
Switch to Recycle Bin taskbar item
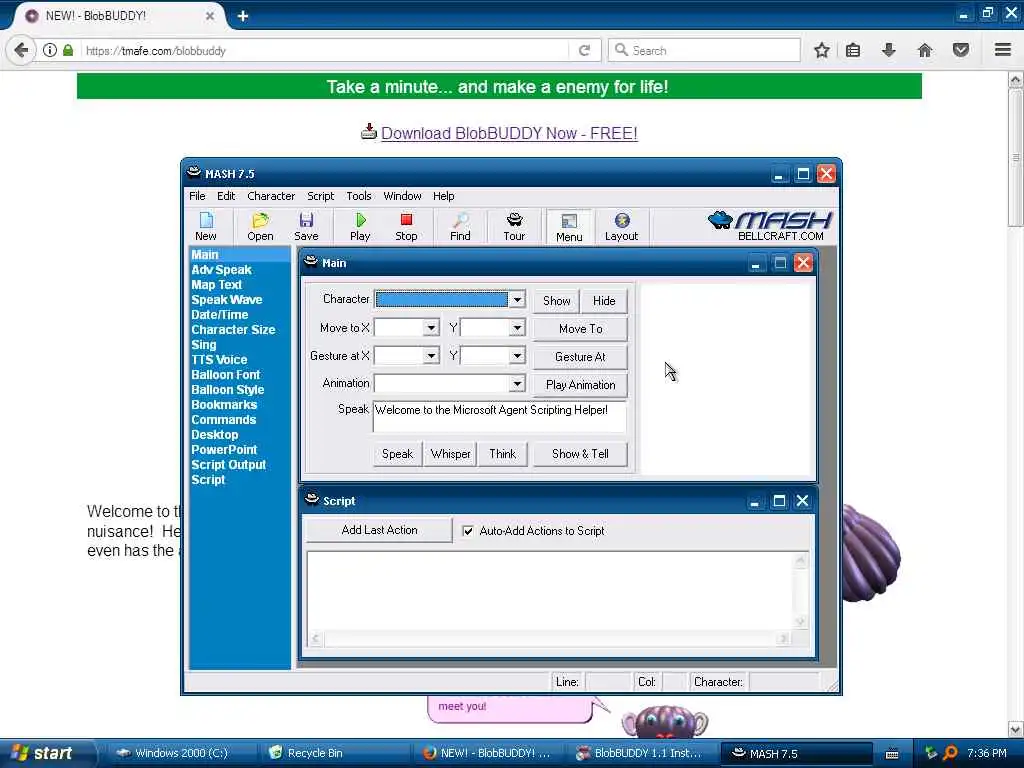[x=336, y=753]
